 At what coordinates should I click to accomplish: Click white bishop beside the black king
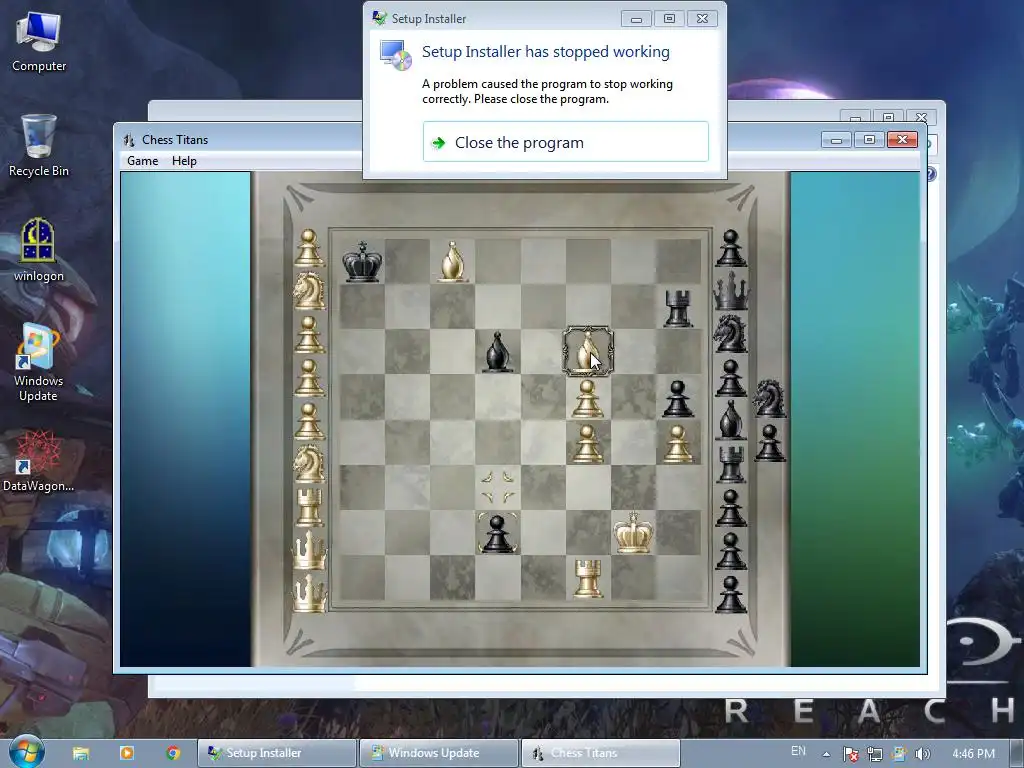453,262
